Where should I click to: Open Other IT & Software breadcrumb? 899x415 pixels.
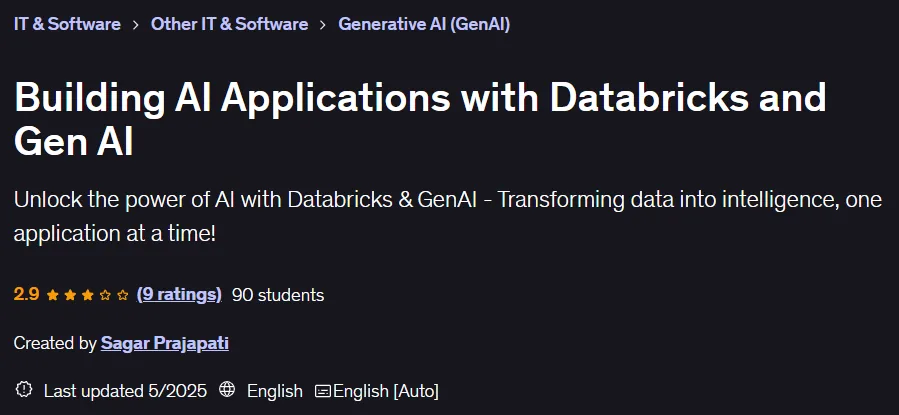229,24
